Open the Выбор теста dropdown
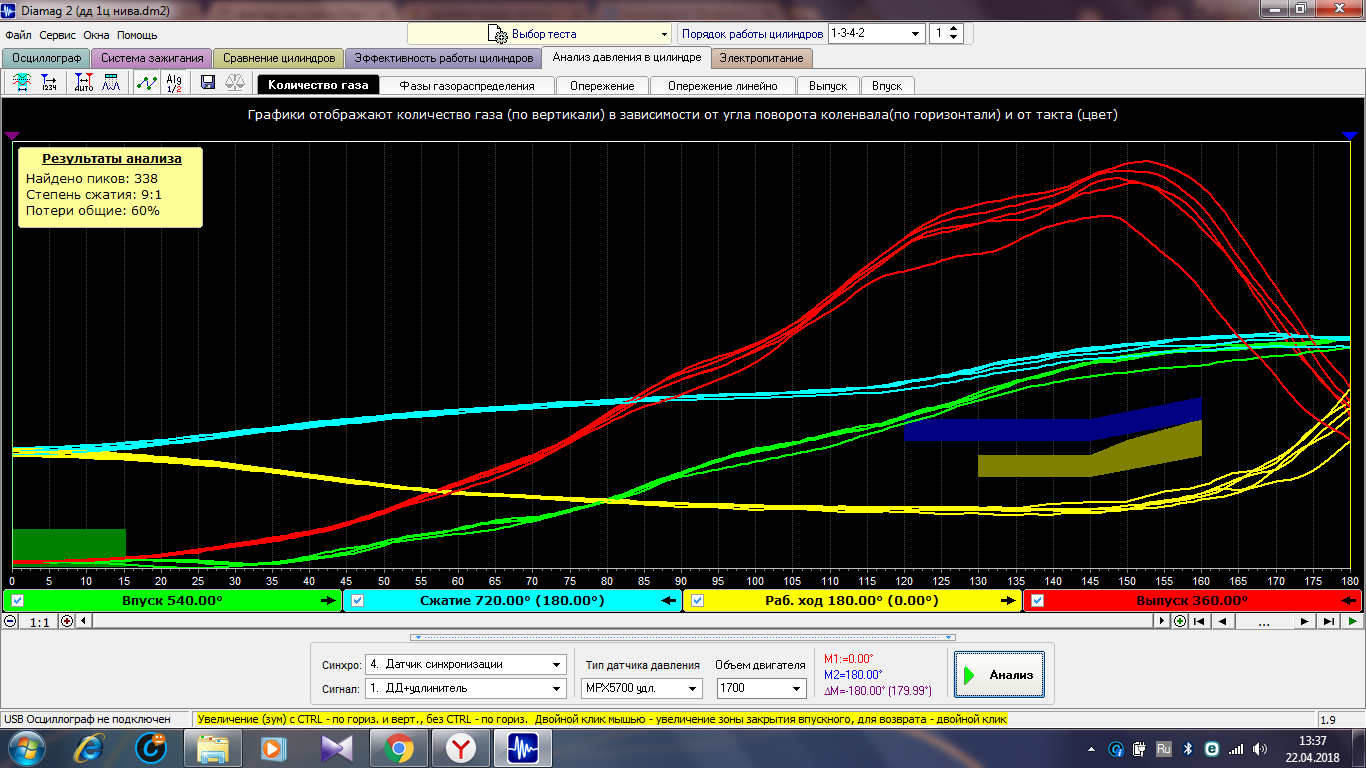 539,33
